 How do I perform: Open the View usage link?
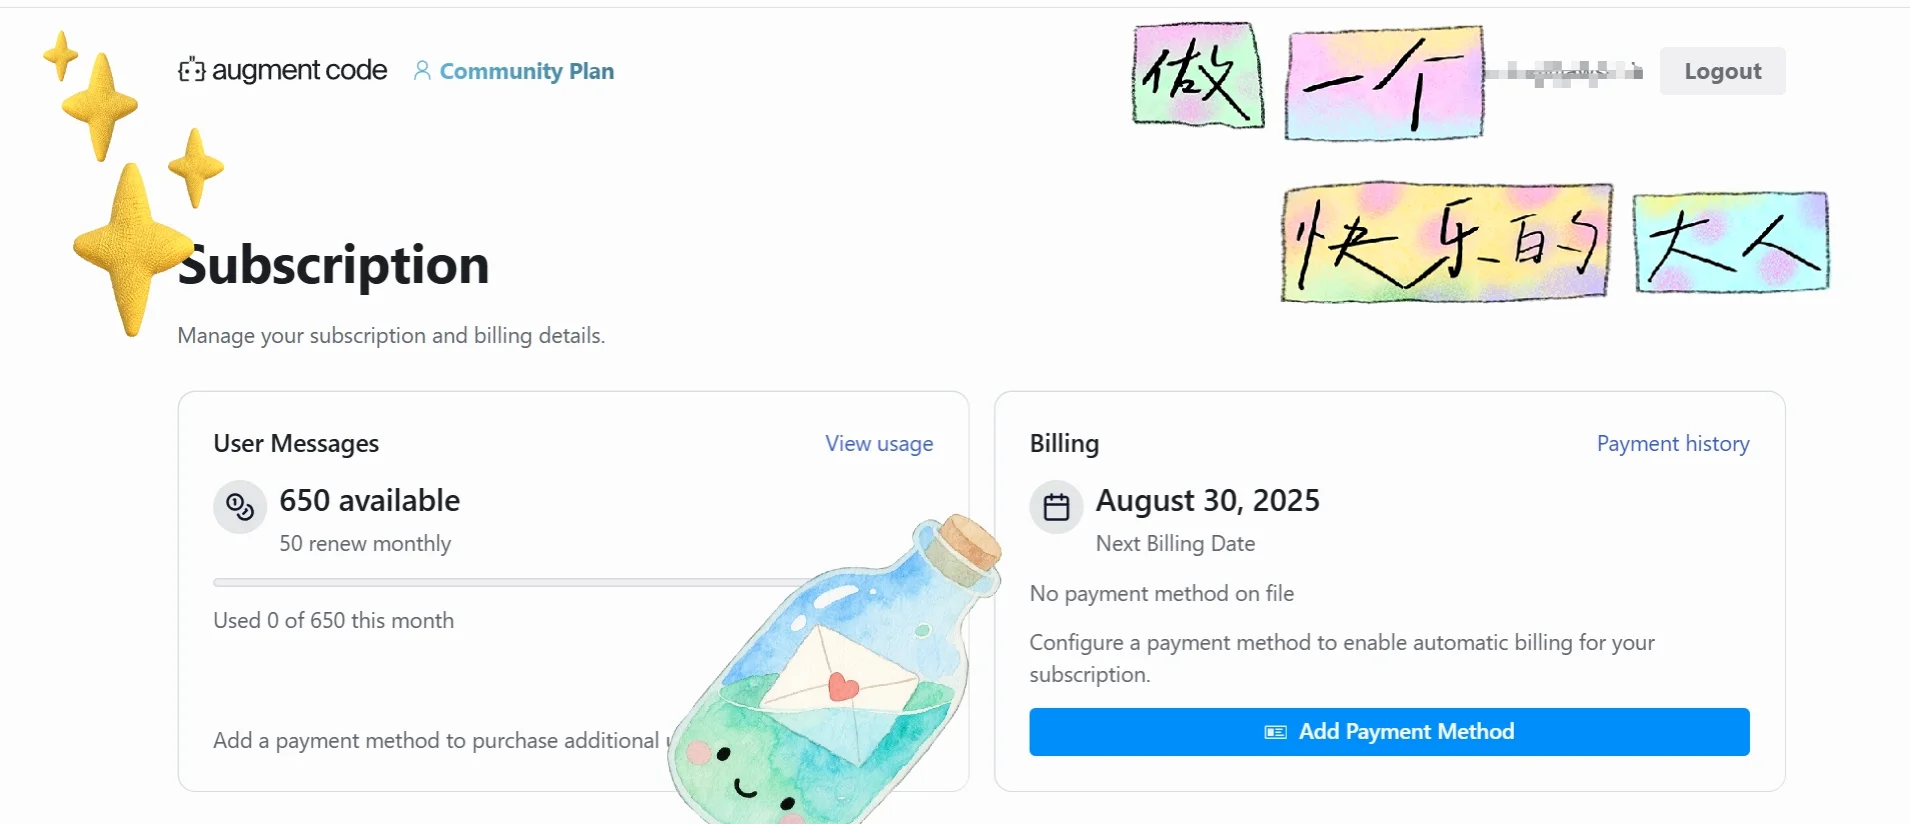pos(879,444)
